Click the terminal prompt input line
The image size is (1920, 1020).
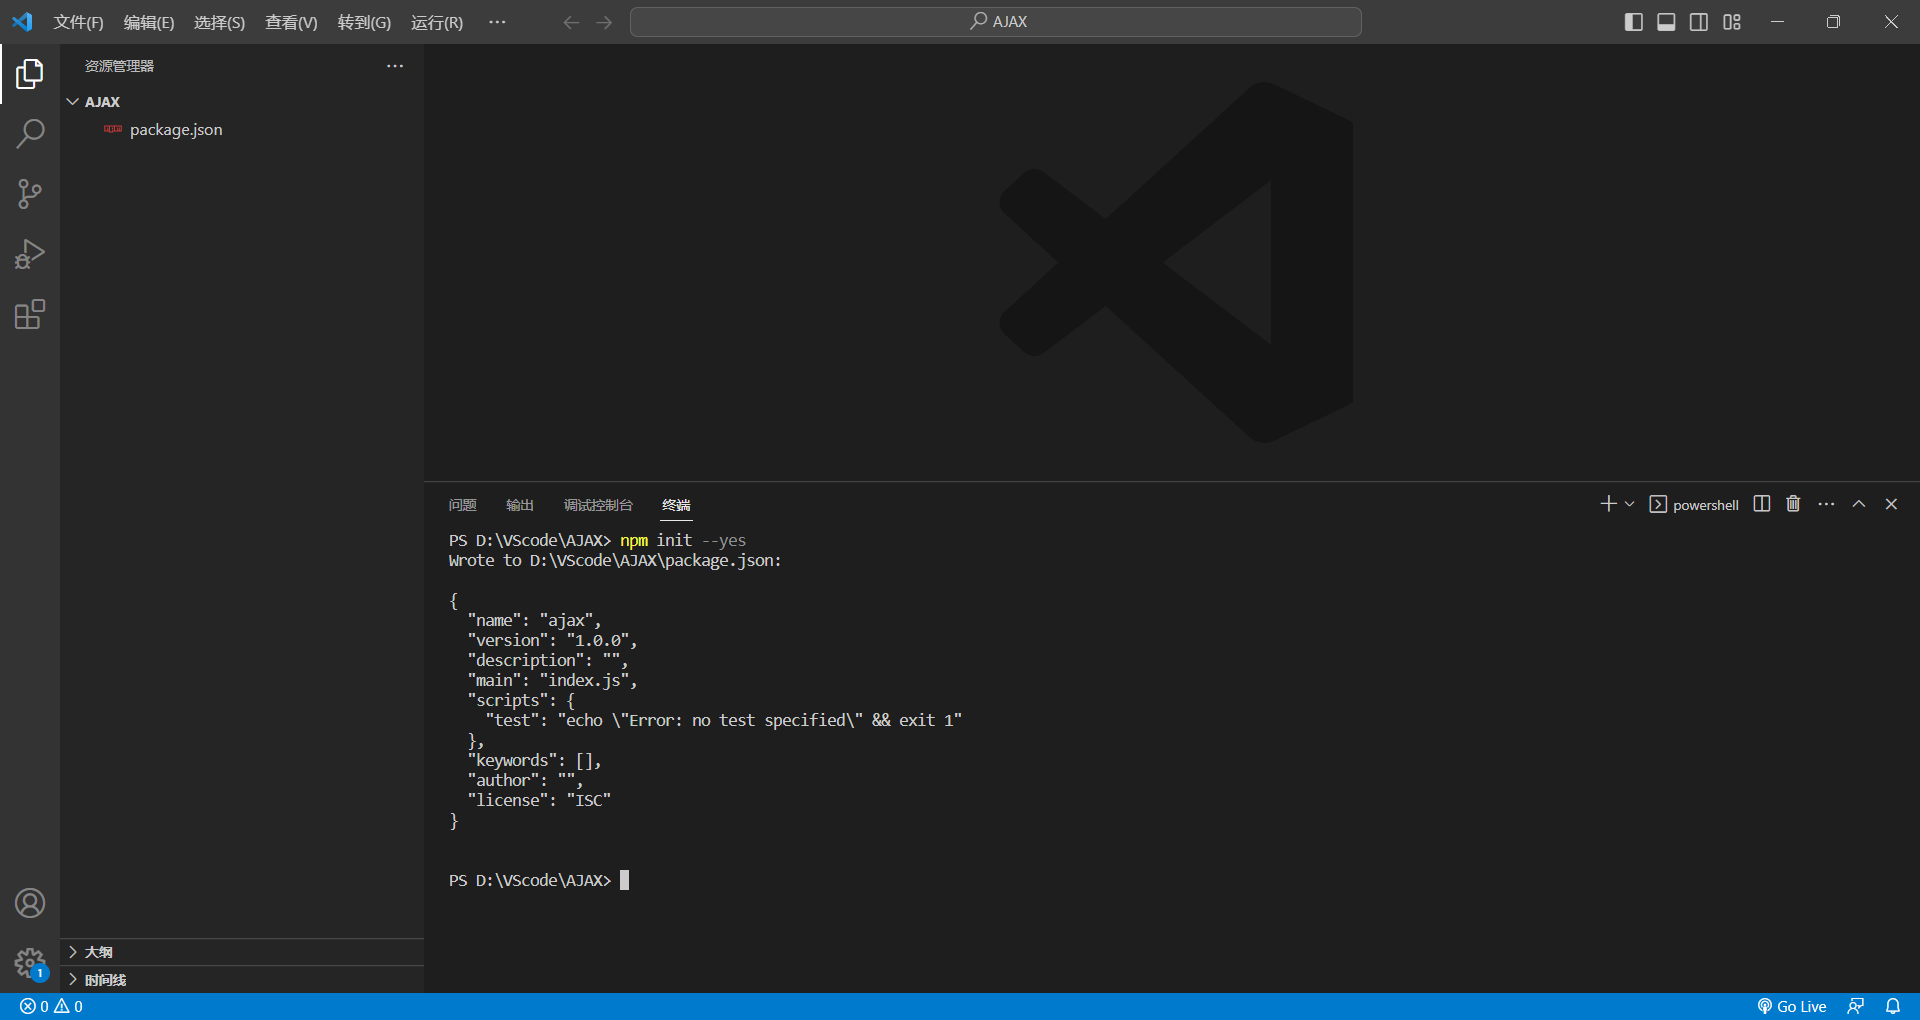pyautogui.click(x=540, y=880)
